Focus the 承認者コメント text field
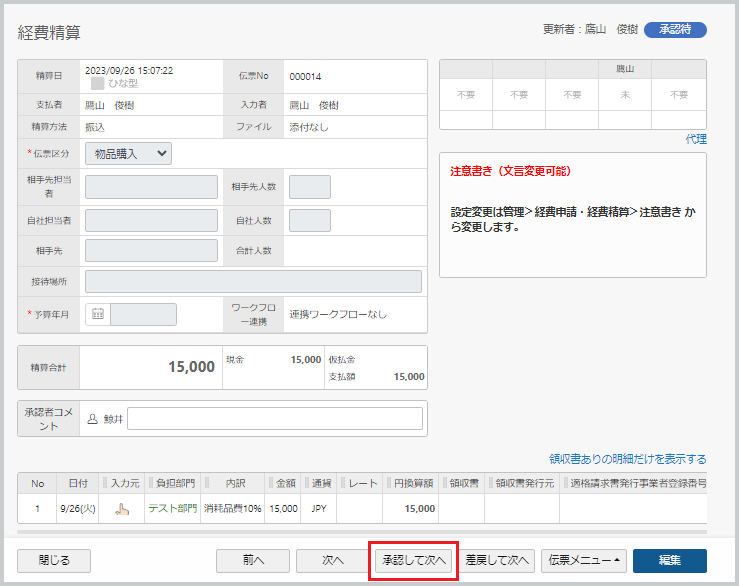 click(x=275, y=419)
